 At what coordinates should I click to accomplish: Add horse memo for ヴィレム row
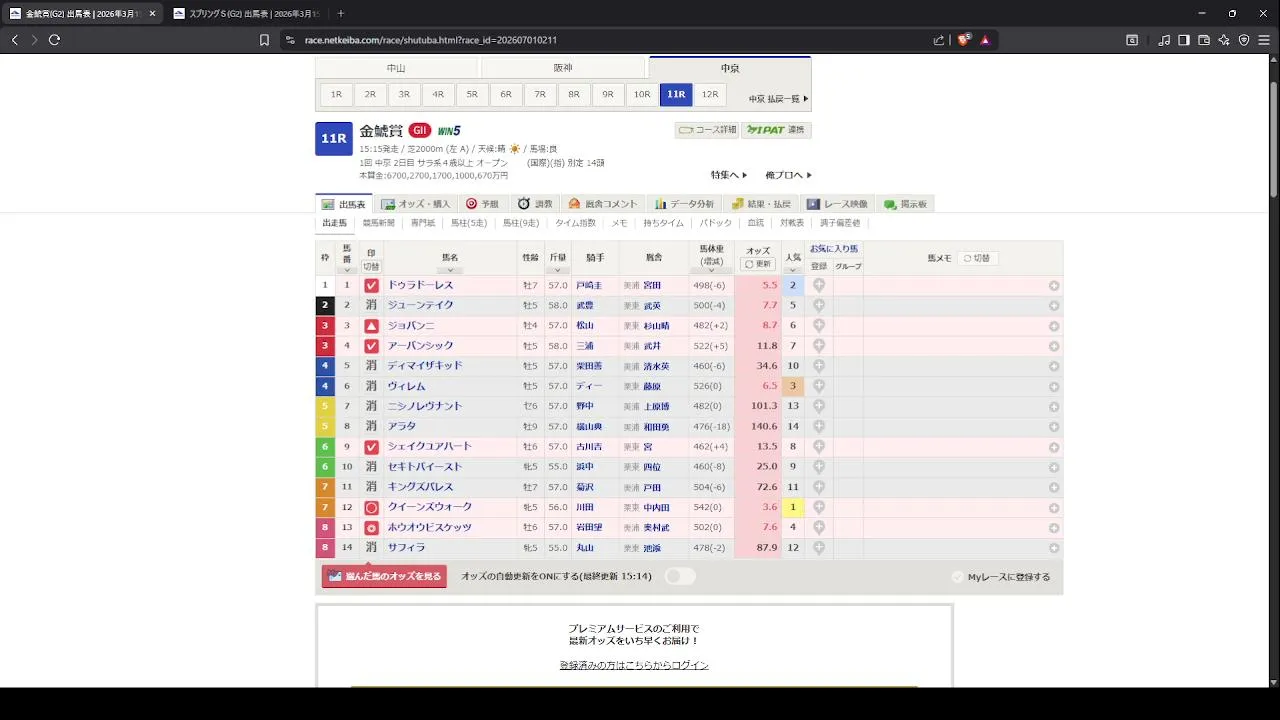click(1054, 386)
